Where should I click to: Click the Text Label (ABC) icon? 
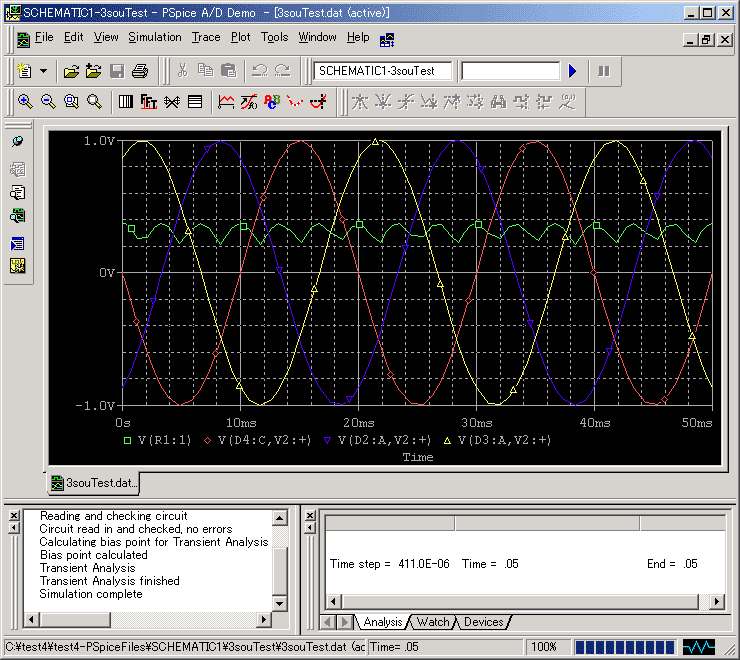272,101
